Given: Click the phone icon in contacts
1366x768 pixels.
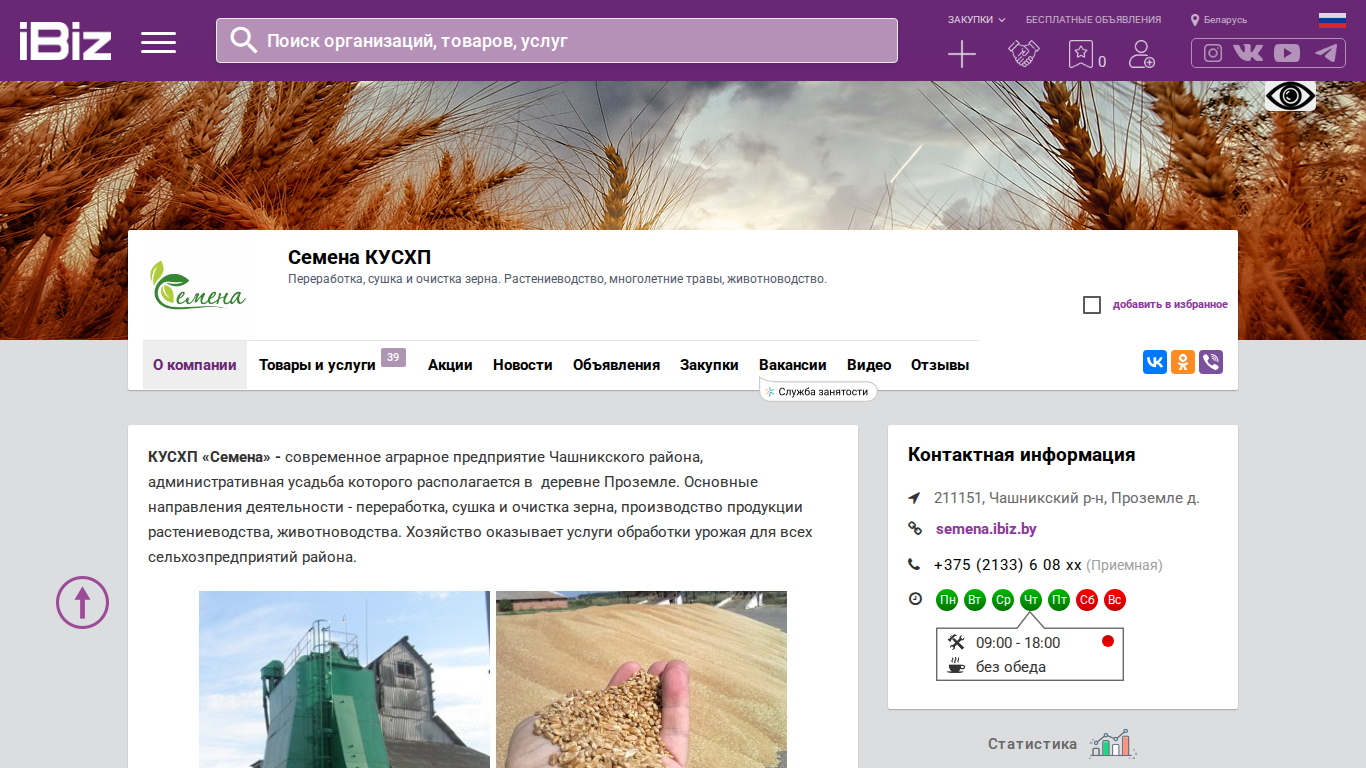Looking at the screenshot, I should [914, 565].
